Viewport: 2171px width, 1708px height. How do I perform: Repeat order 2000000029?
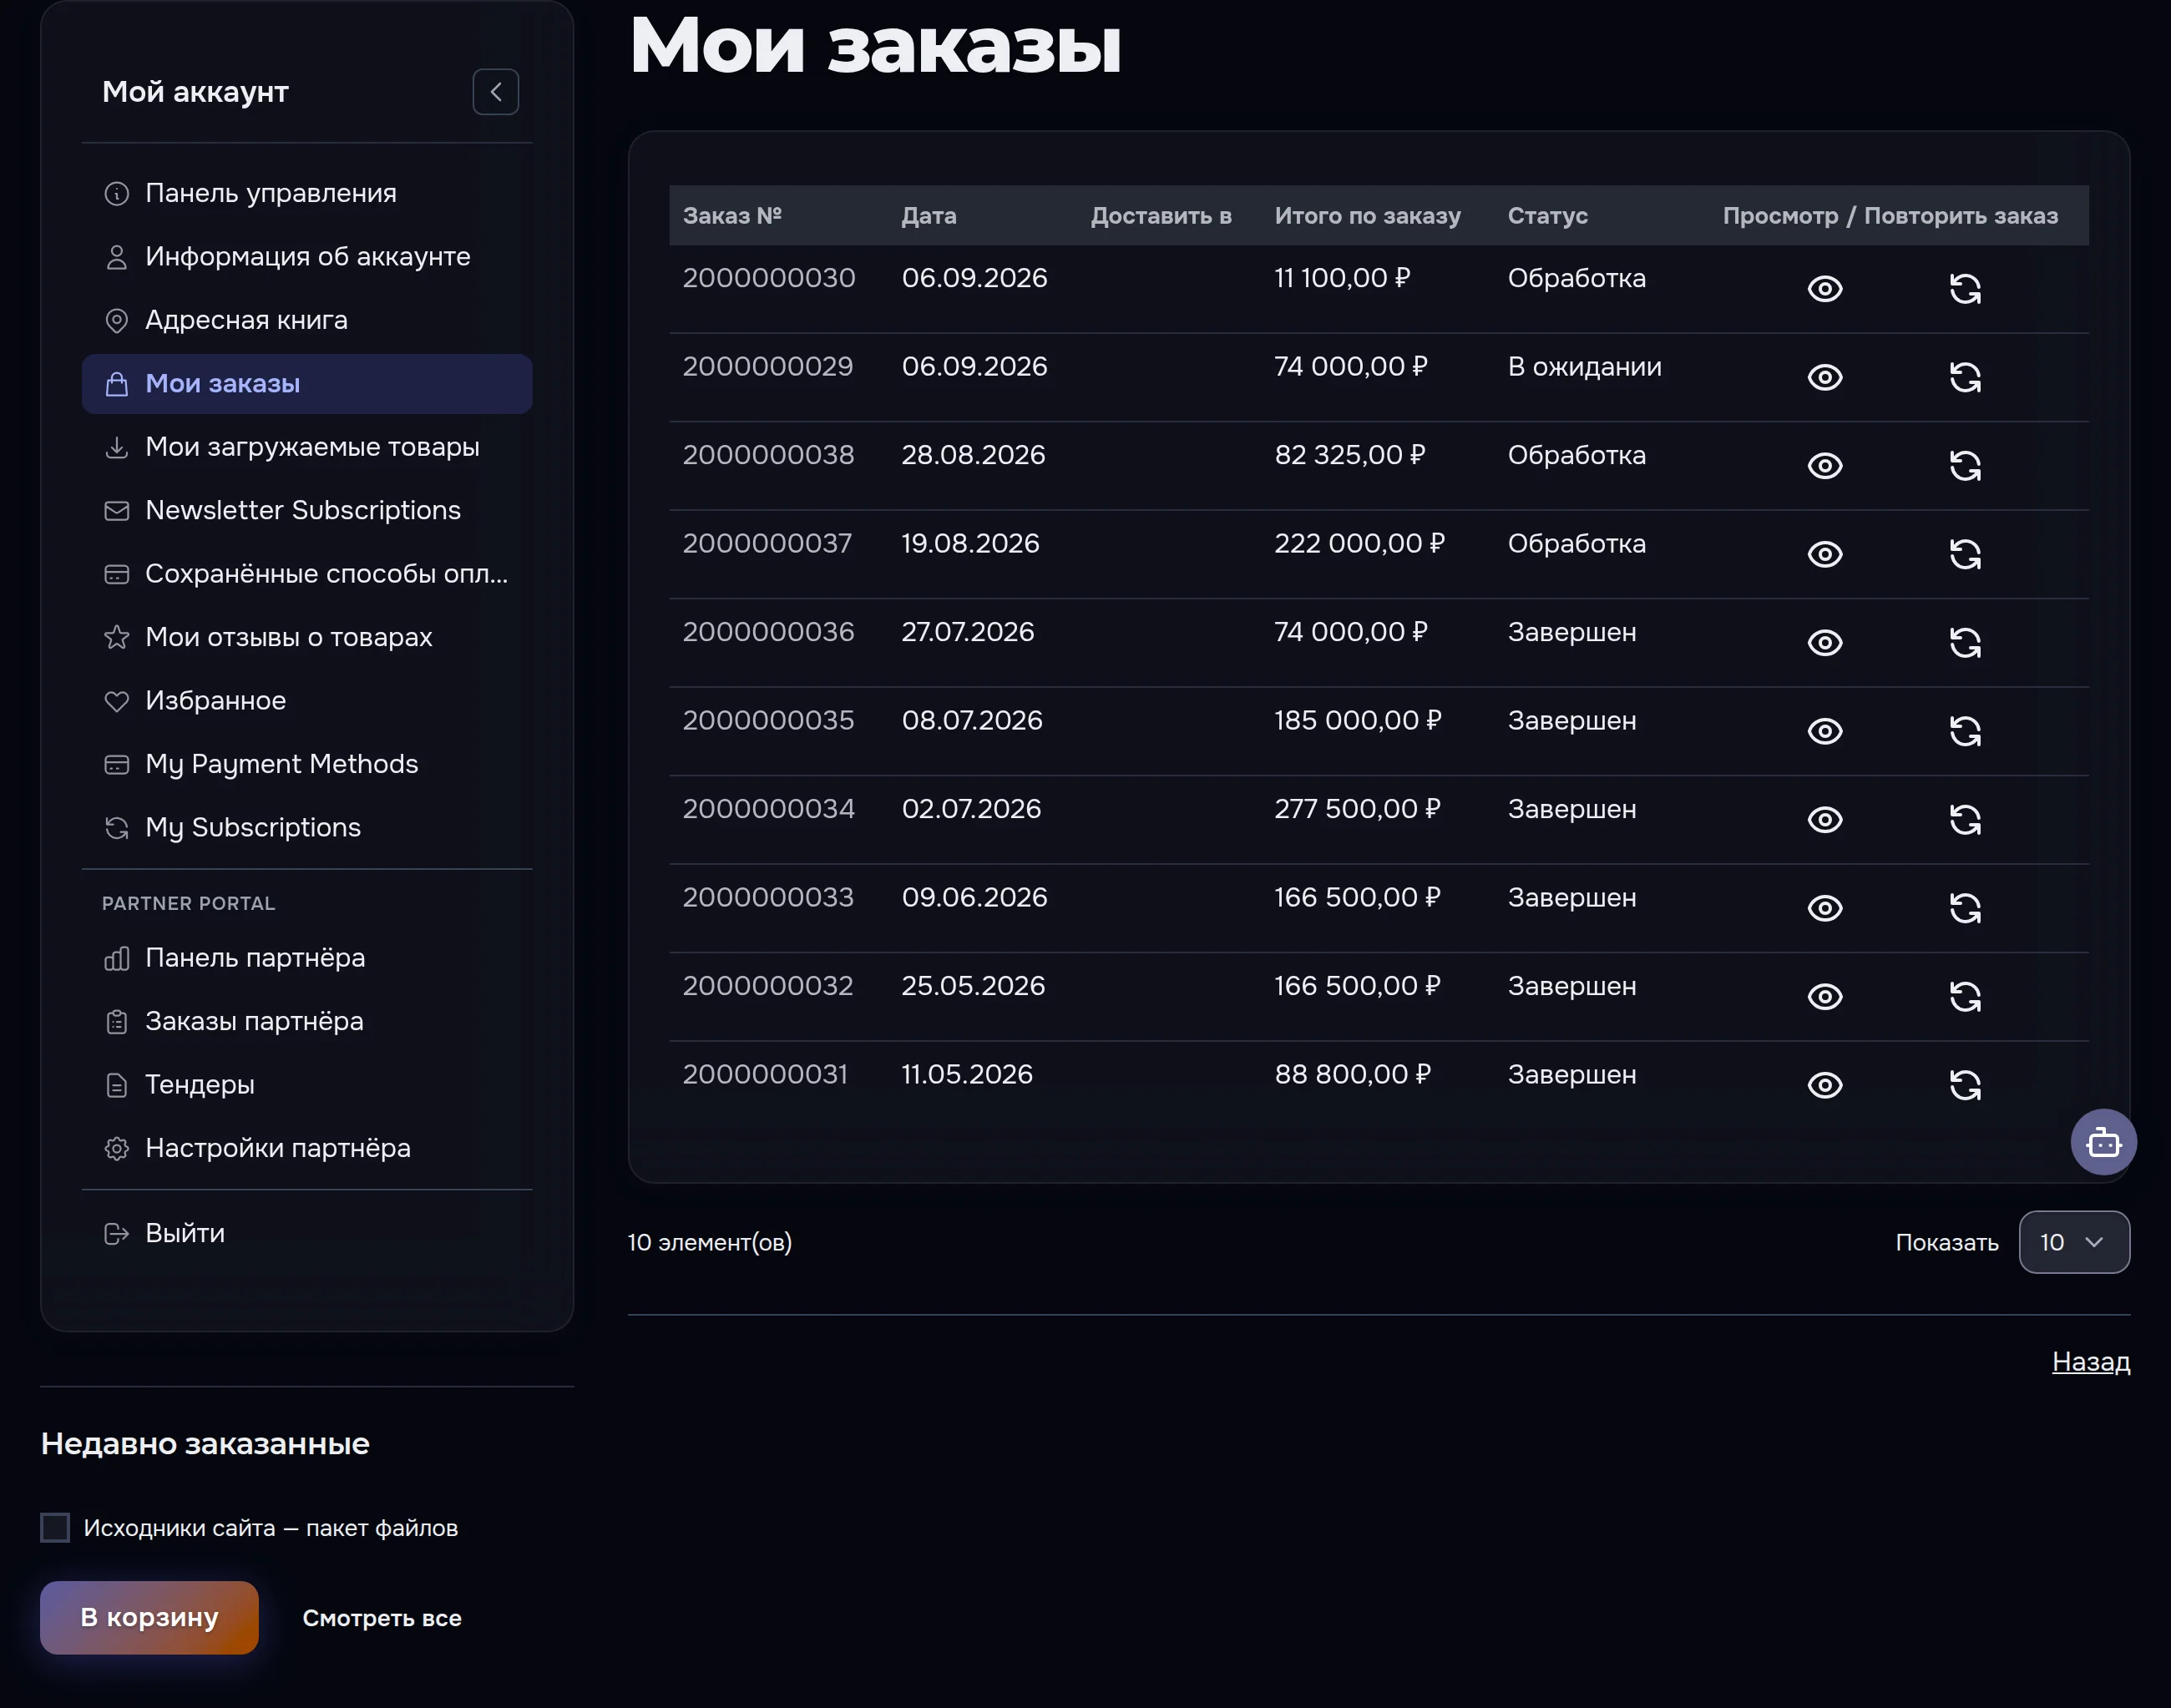click(x=1965, y=377)
